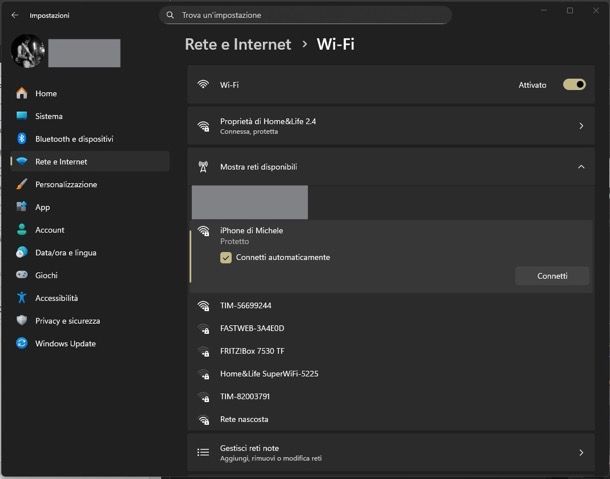The image size is (610, 479).
Task: Click the Privacy e sicurezza shield icon
Action: (21, 321)
